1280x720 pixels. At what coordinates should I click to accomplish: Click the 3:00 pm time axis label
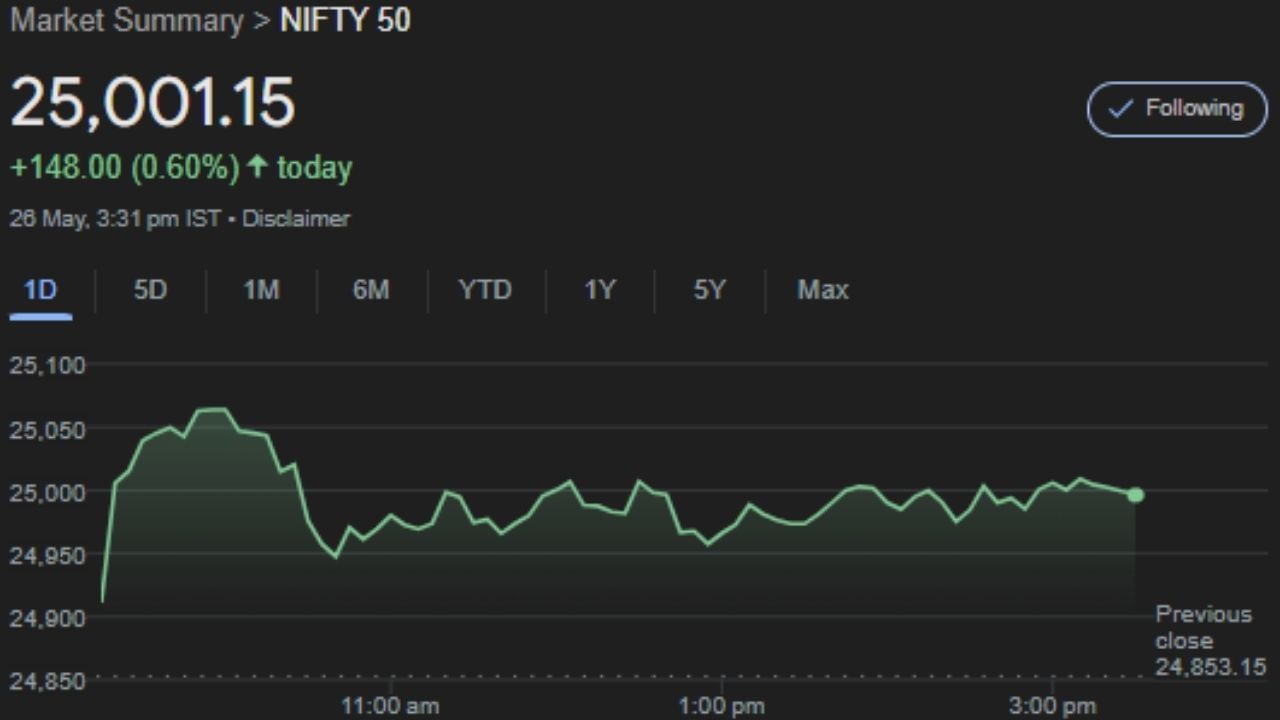(1052, 706)
